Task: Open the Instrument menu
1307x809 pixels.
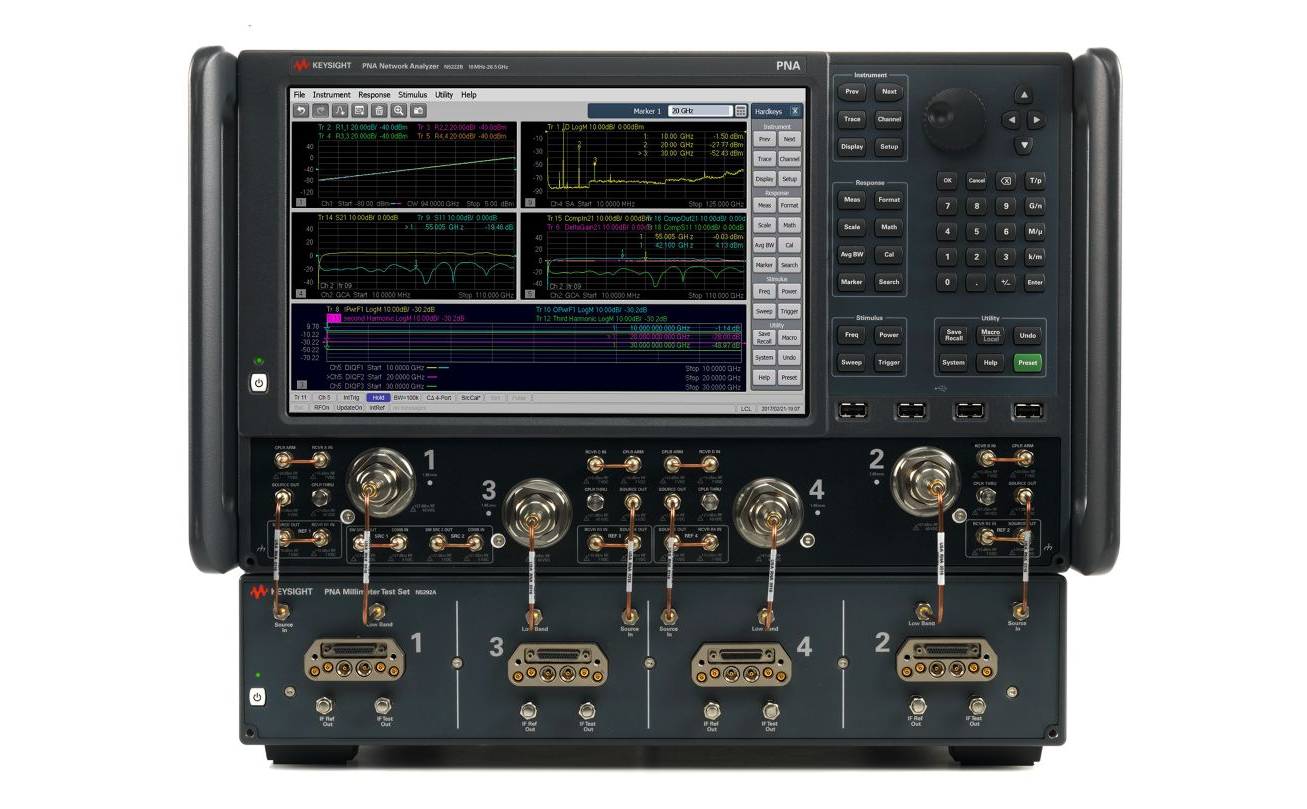Action: [x=332, y=95]
